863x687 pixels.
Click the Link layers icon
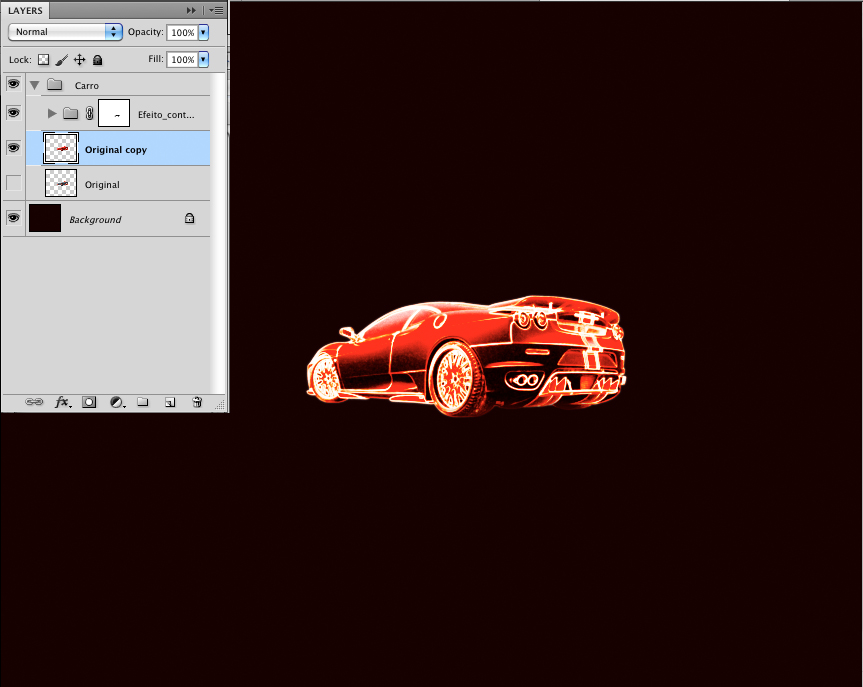pyautogui.click(x=34, y=402)
